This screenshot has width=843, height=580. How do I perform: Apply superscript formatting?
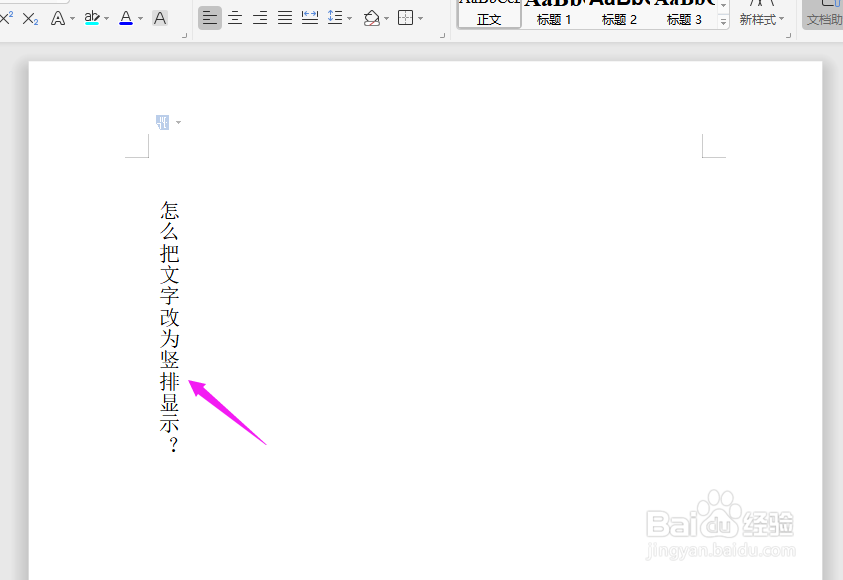pos(8,17)
